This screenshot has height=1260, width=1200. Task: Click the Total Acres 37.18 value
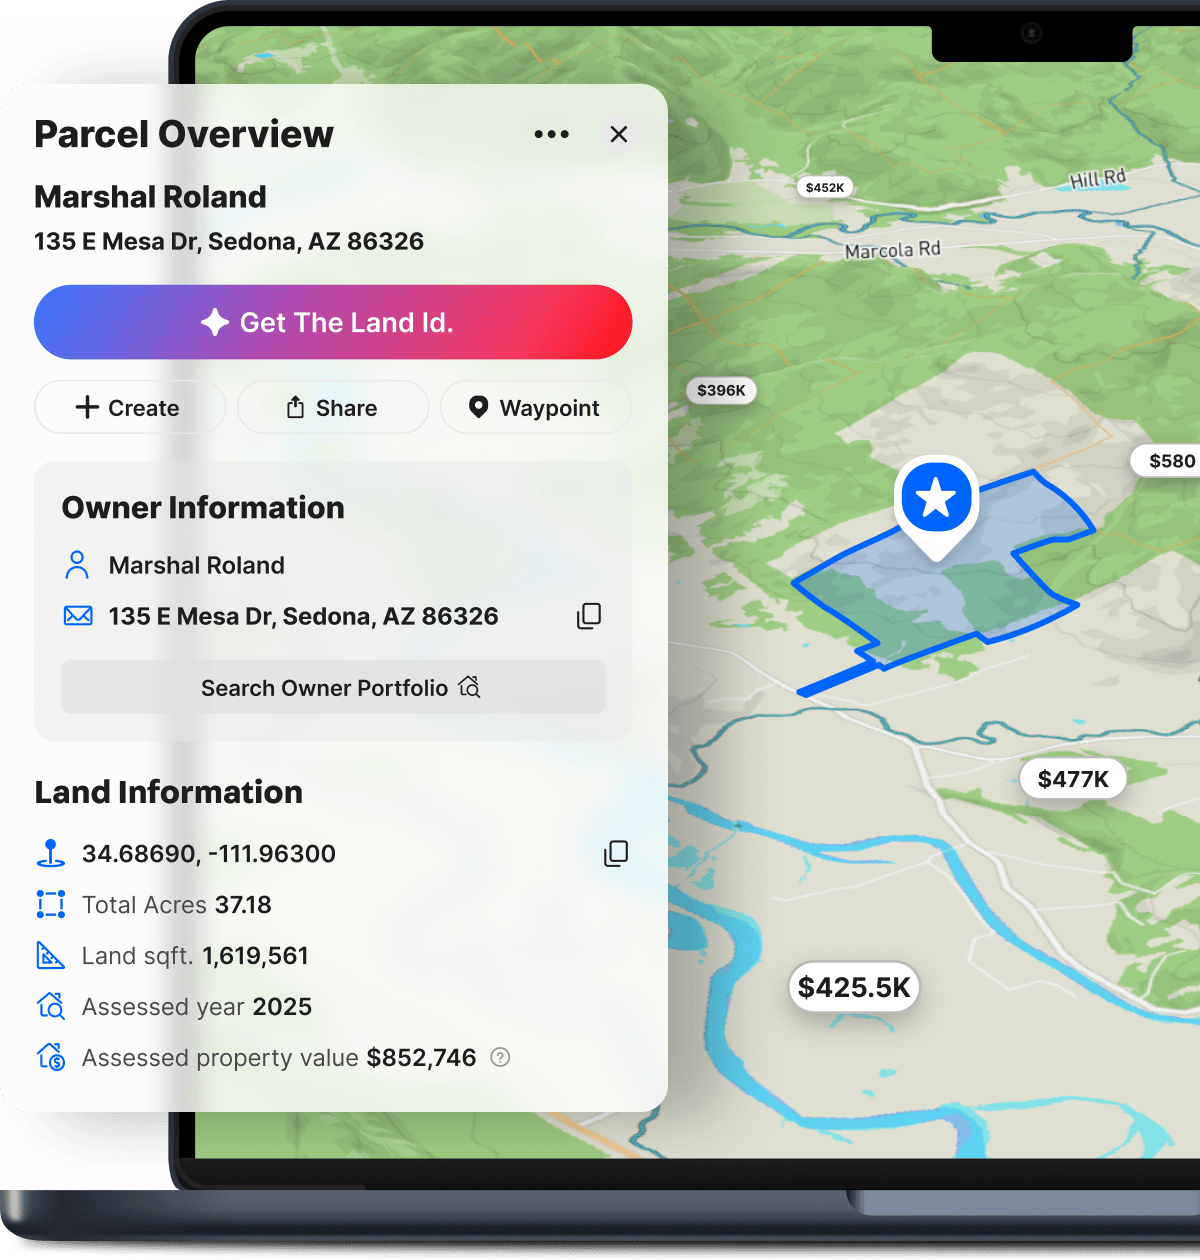[x=243, y=904]
